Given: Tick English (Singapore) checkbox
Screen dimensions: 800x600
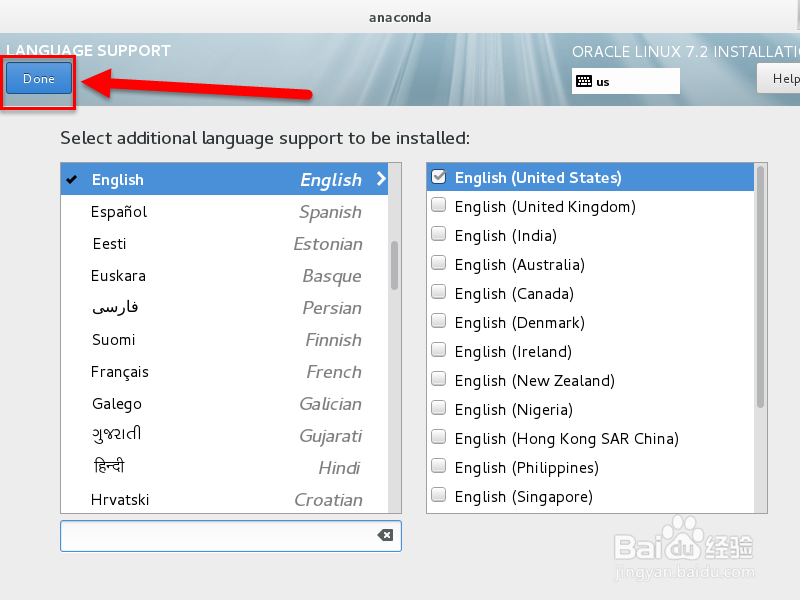Looking at the screenshot, I should click(x=438, y=495).
